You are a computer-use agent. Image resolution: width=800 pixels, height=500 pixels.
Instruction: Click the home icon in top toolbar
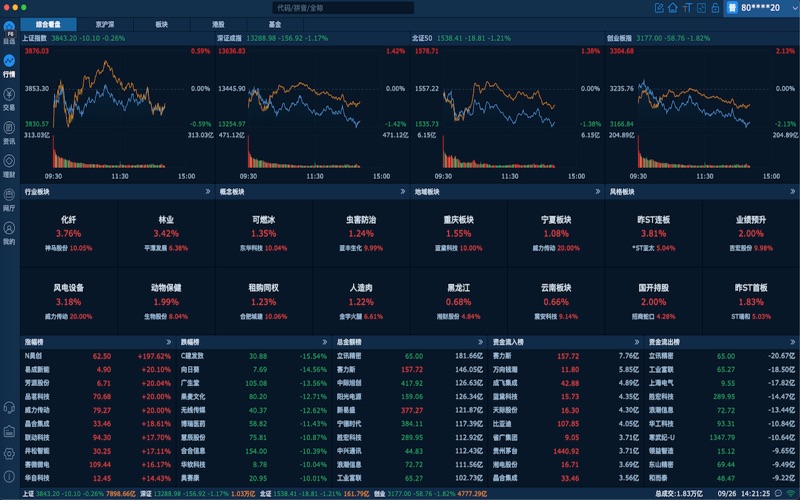pos(673,7)
